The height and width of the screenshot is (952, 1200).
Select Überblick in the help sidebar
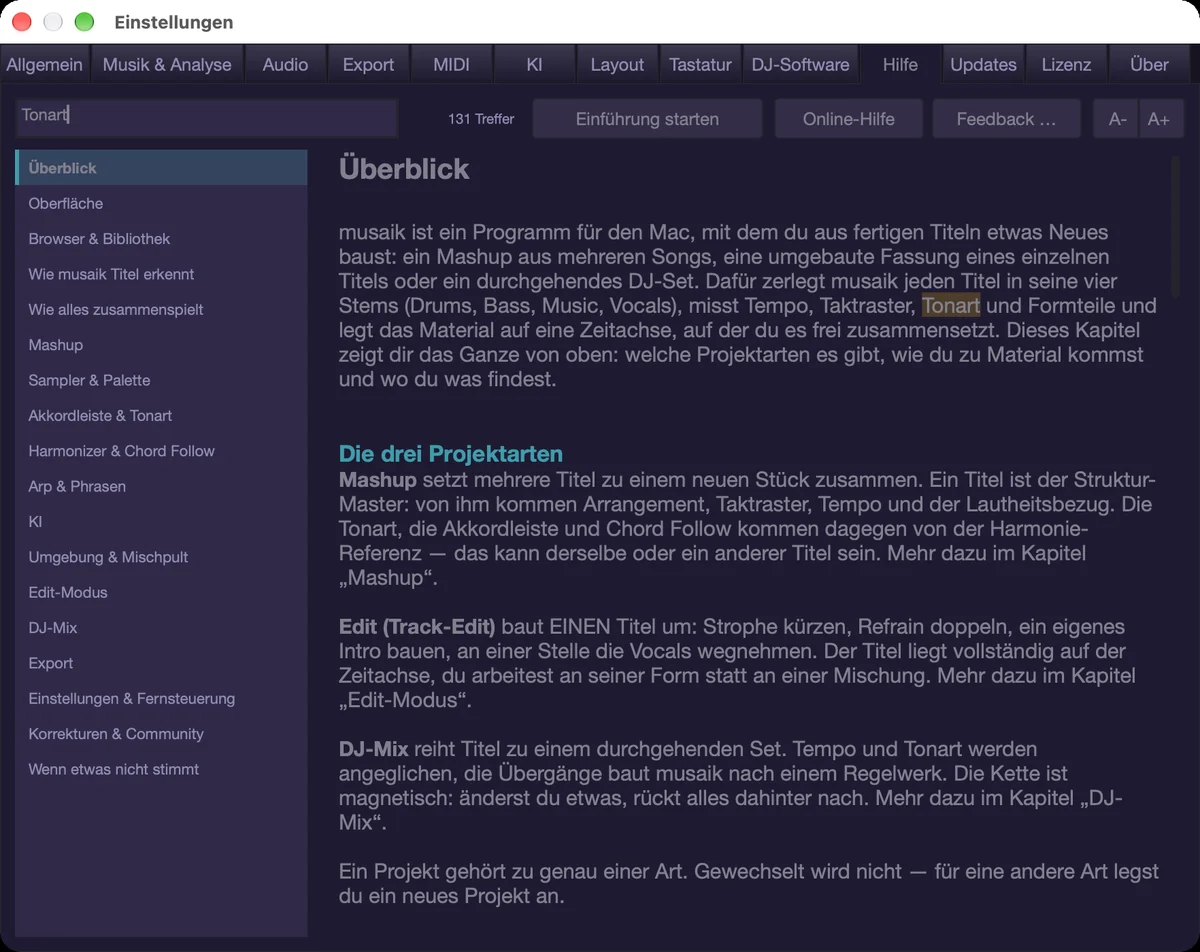point(162,168)
